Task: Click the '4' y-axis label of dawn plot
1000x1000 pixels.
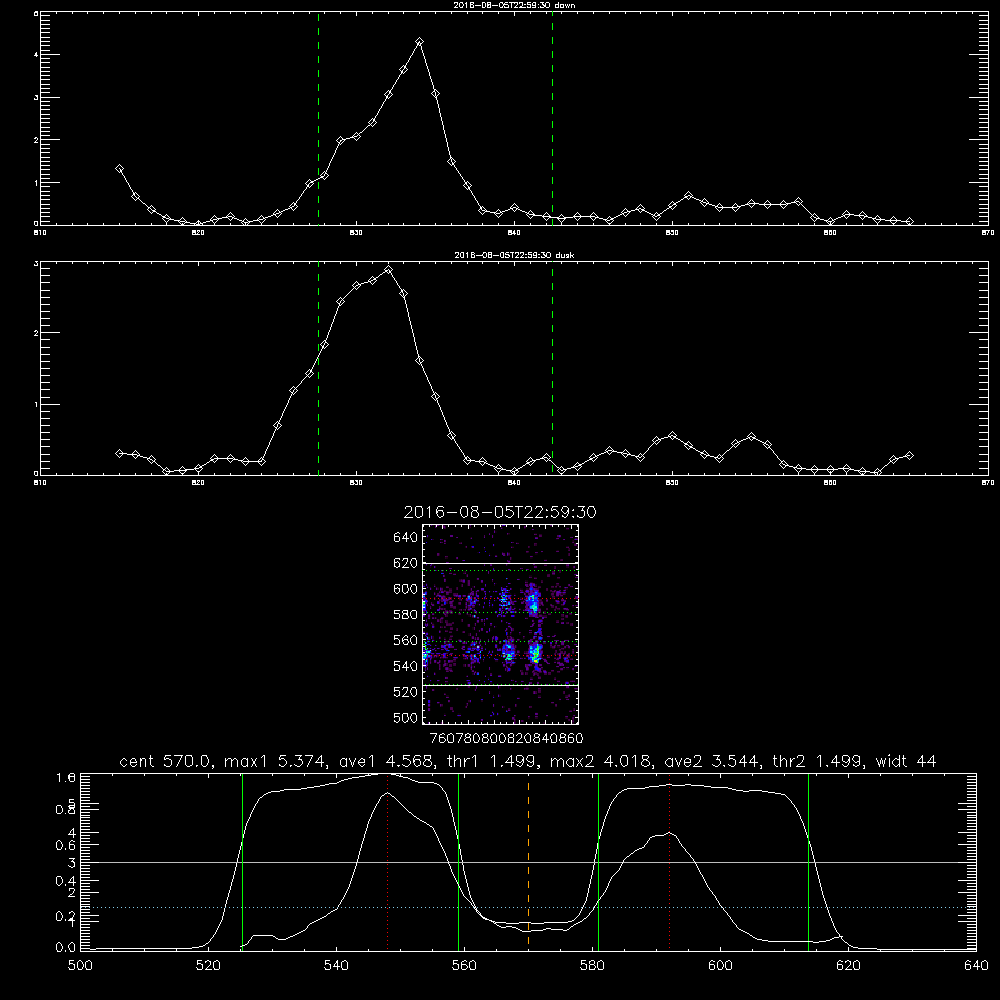Action: tap(36, 55)
